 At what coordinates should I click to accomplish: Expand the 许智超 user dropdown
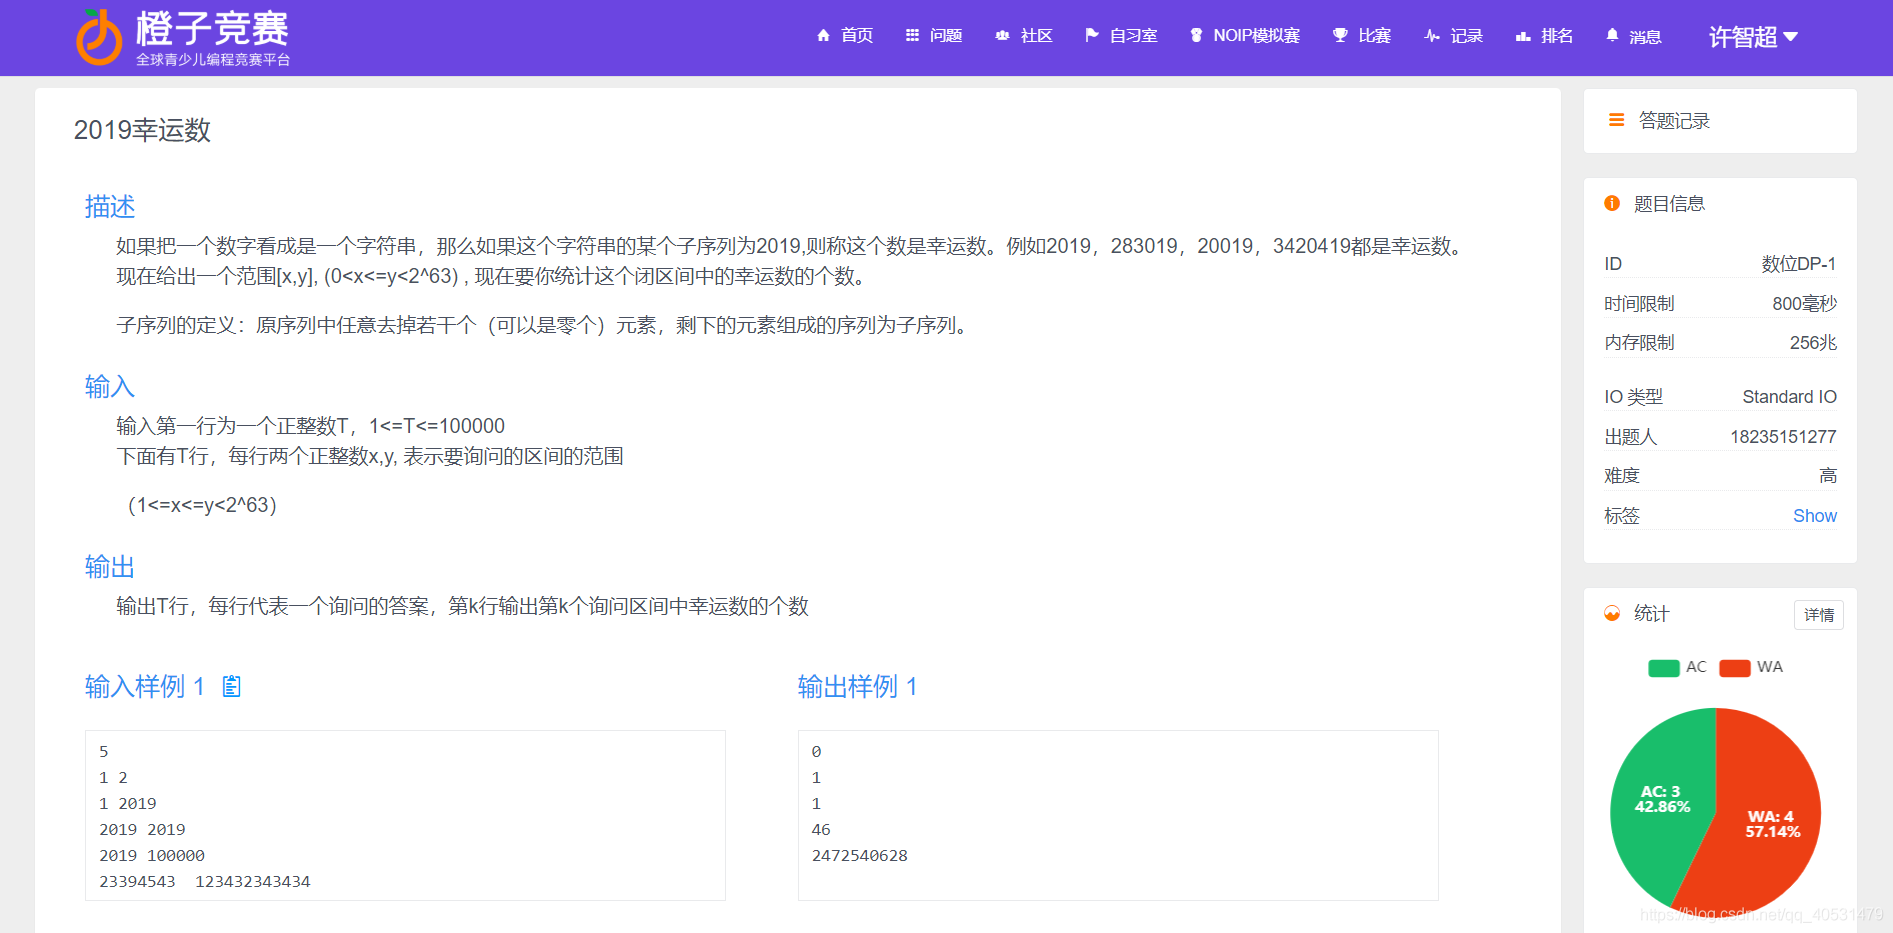1753,37
